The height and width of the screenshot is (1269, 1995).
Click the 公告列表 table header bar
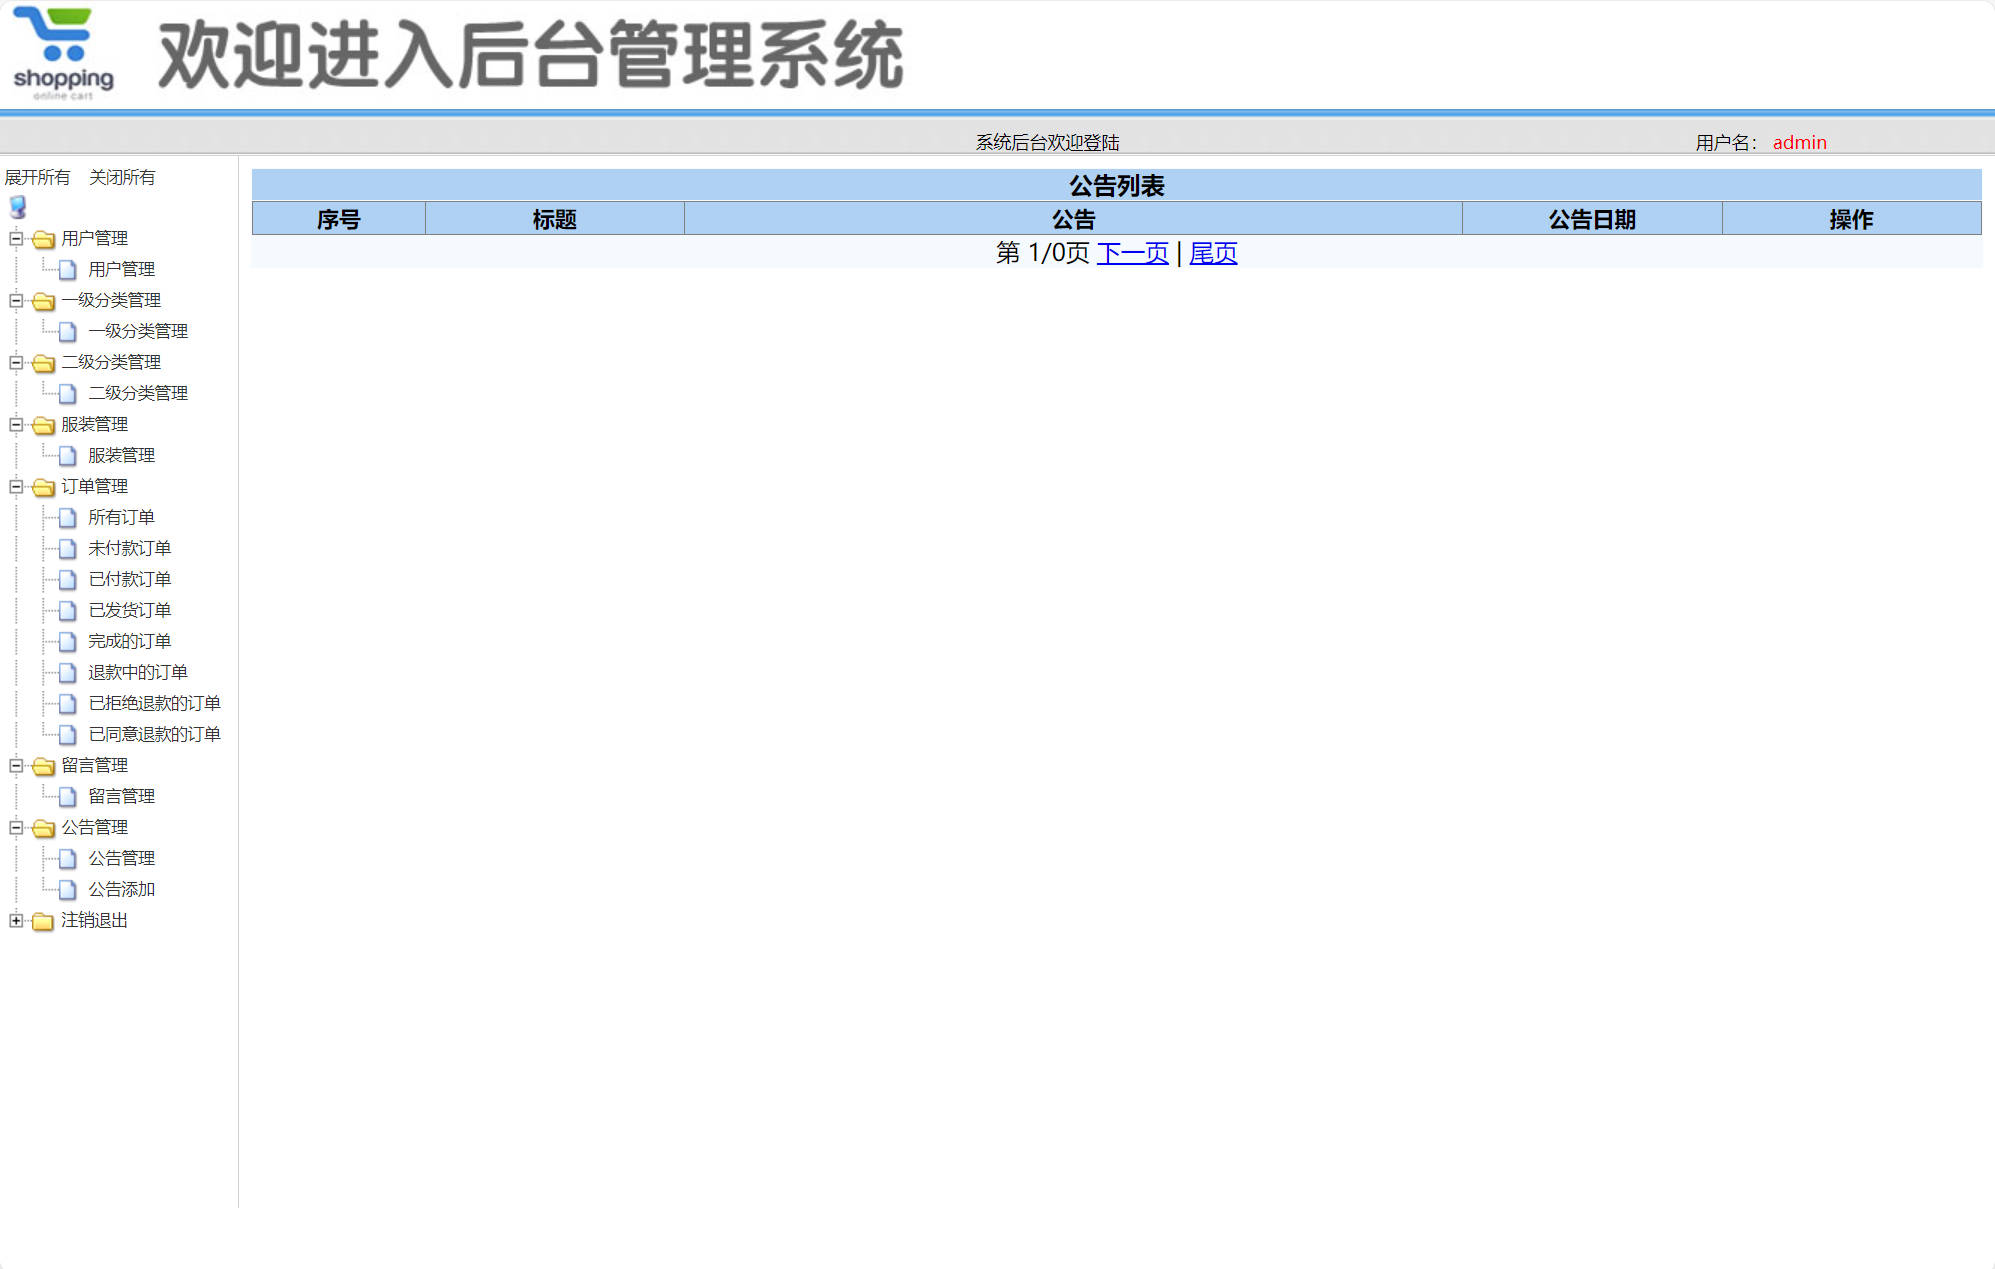[1116, 185]
